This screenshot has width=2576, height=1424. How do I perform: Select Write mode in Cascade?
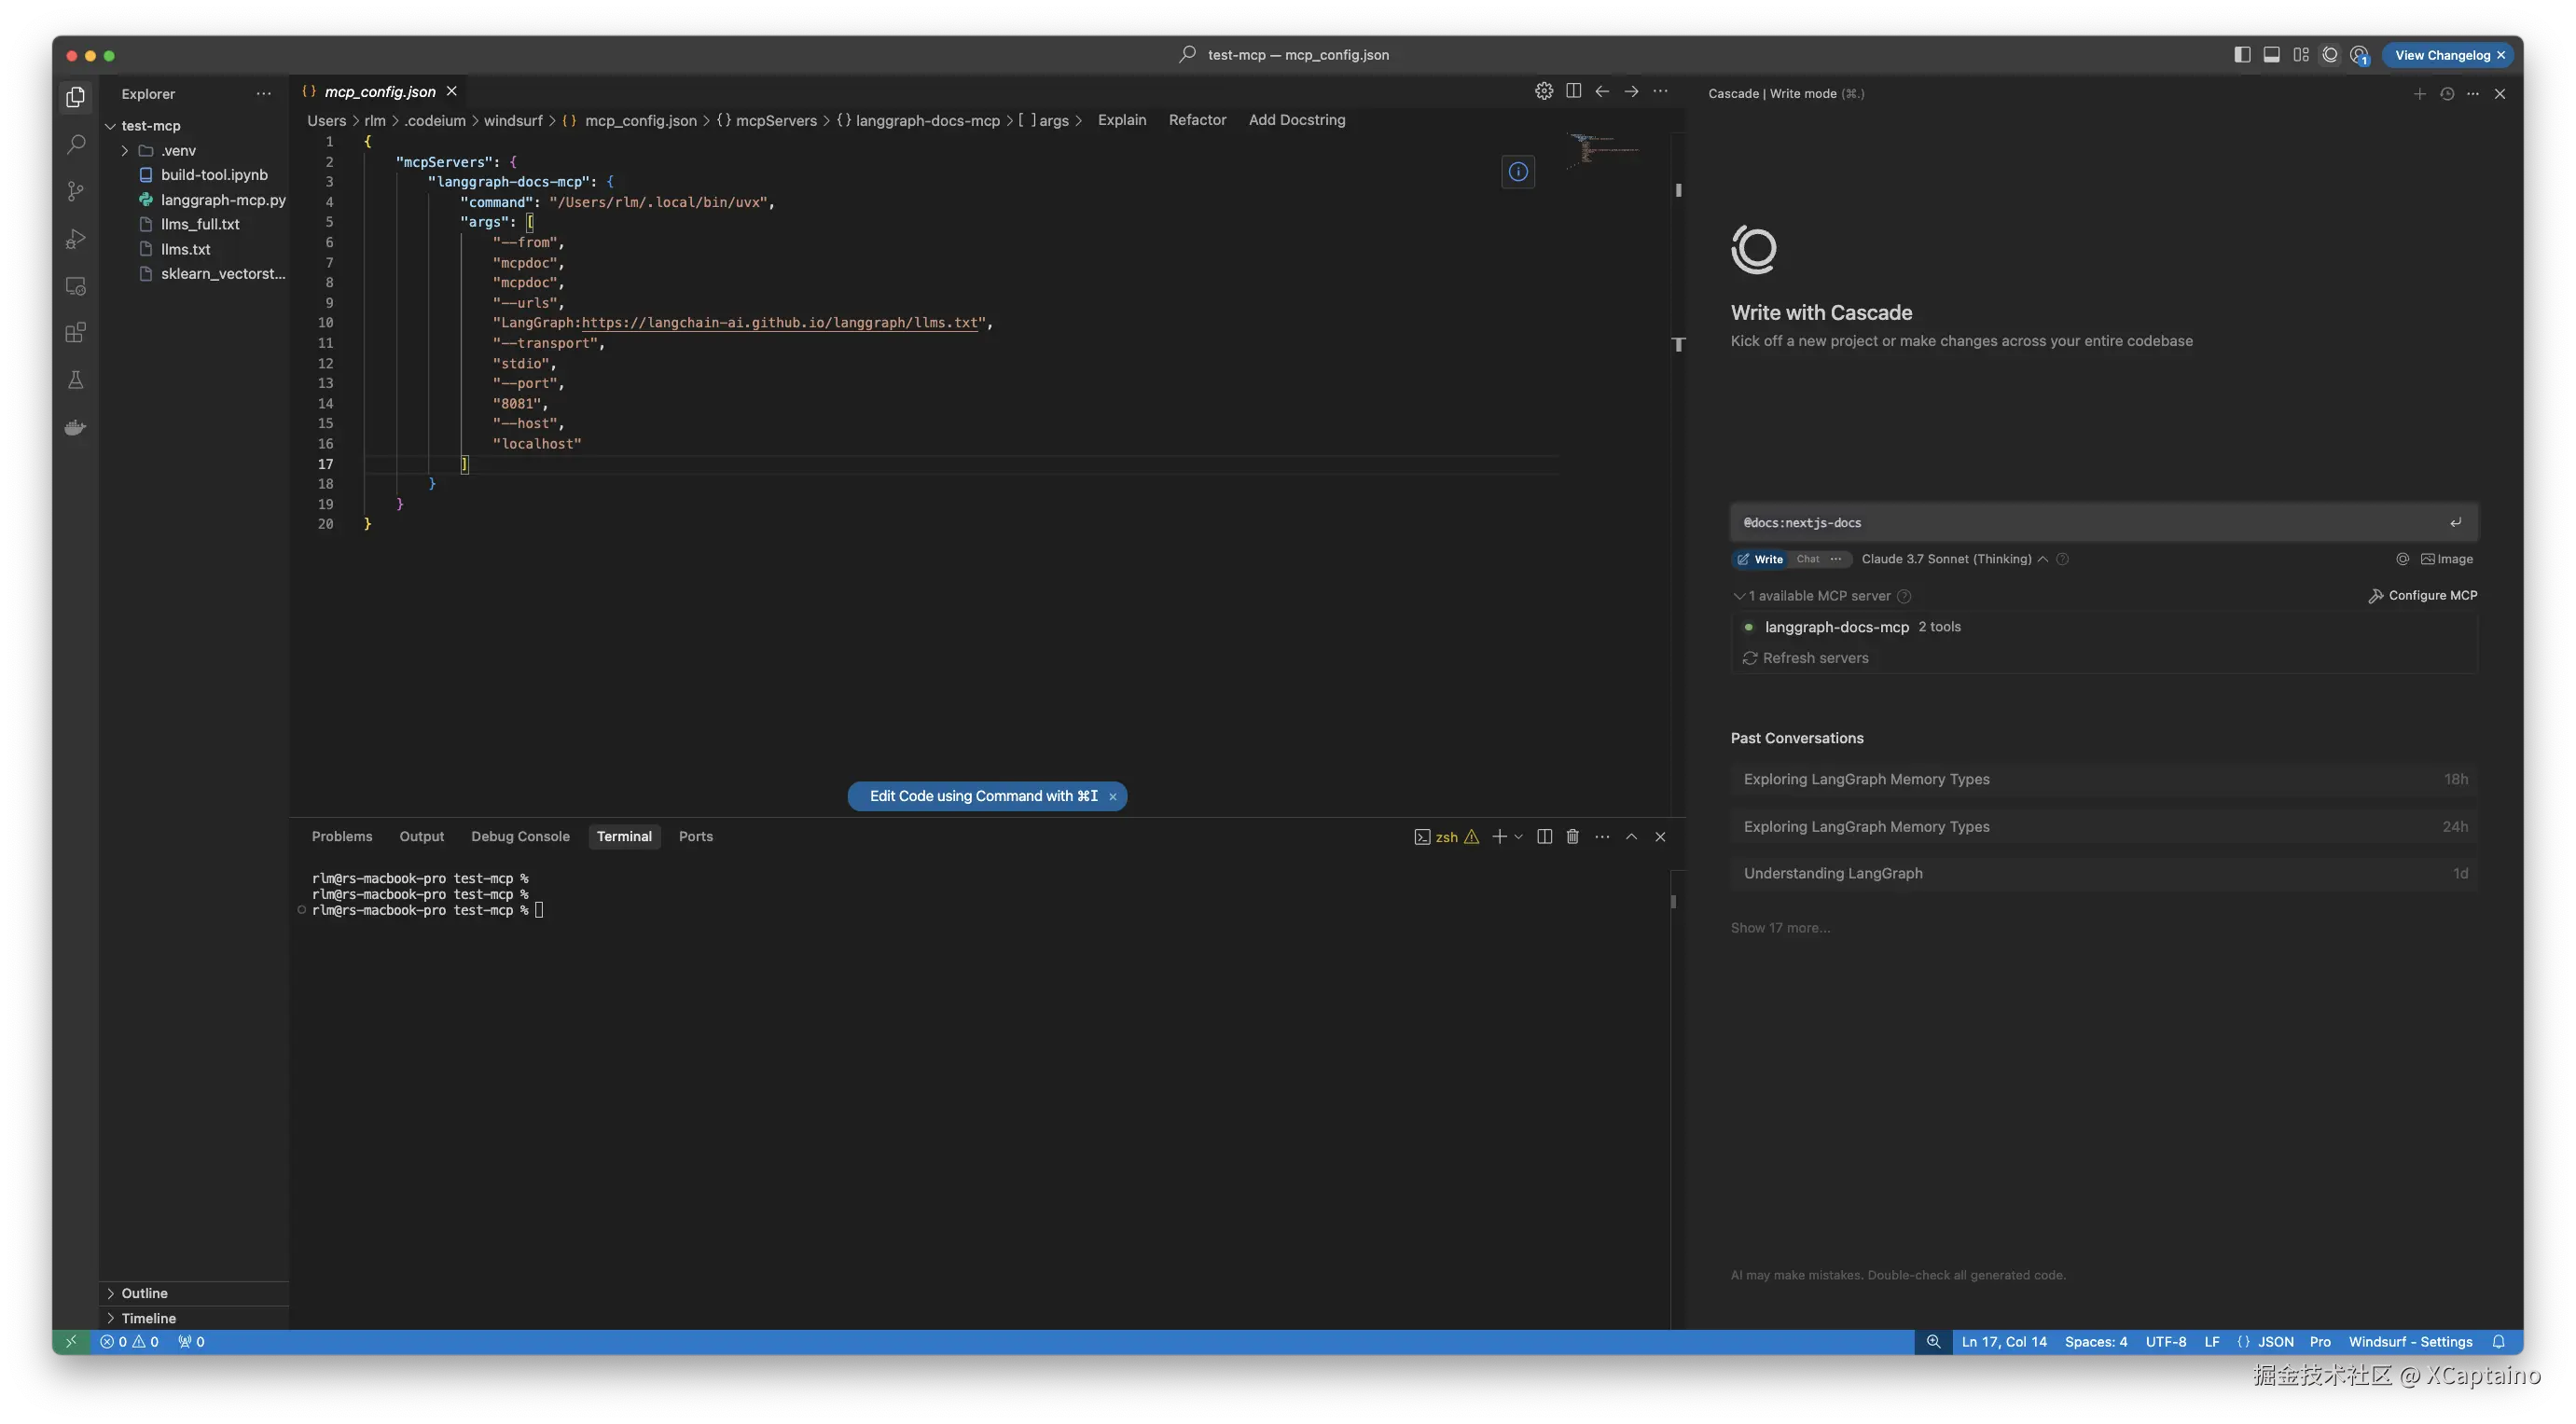click(1759, 559)
